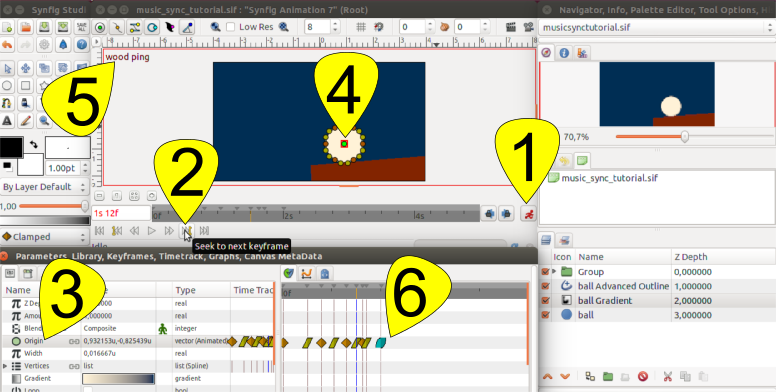Uncheck the Group layer visibility
This screenshot has height=392, width=776.
545,272
